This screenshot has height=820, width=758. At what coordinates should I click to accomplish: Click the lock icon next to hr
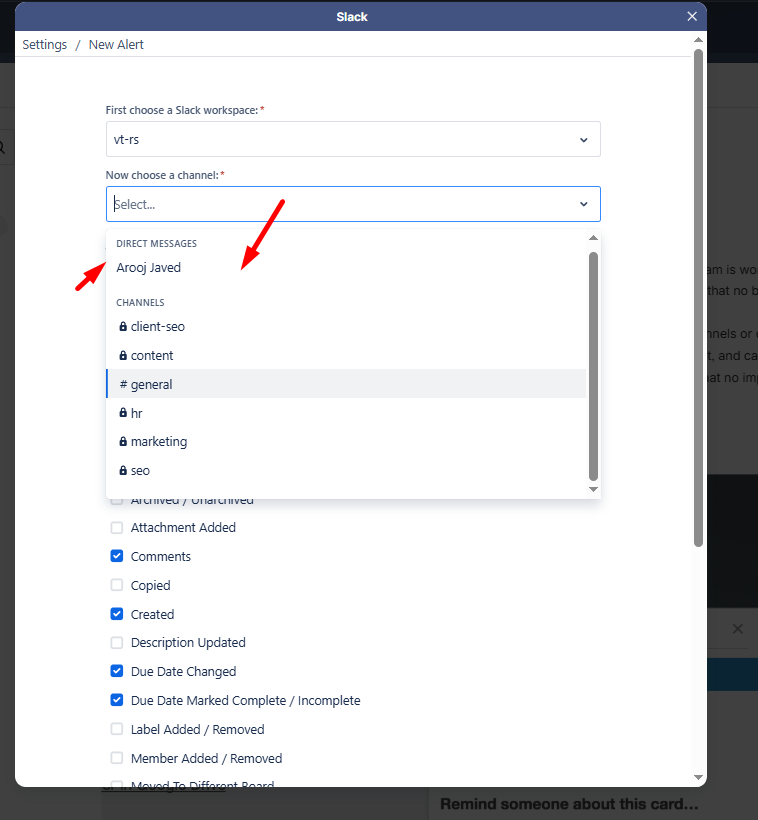point(123,413)
